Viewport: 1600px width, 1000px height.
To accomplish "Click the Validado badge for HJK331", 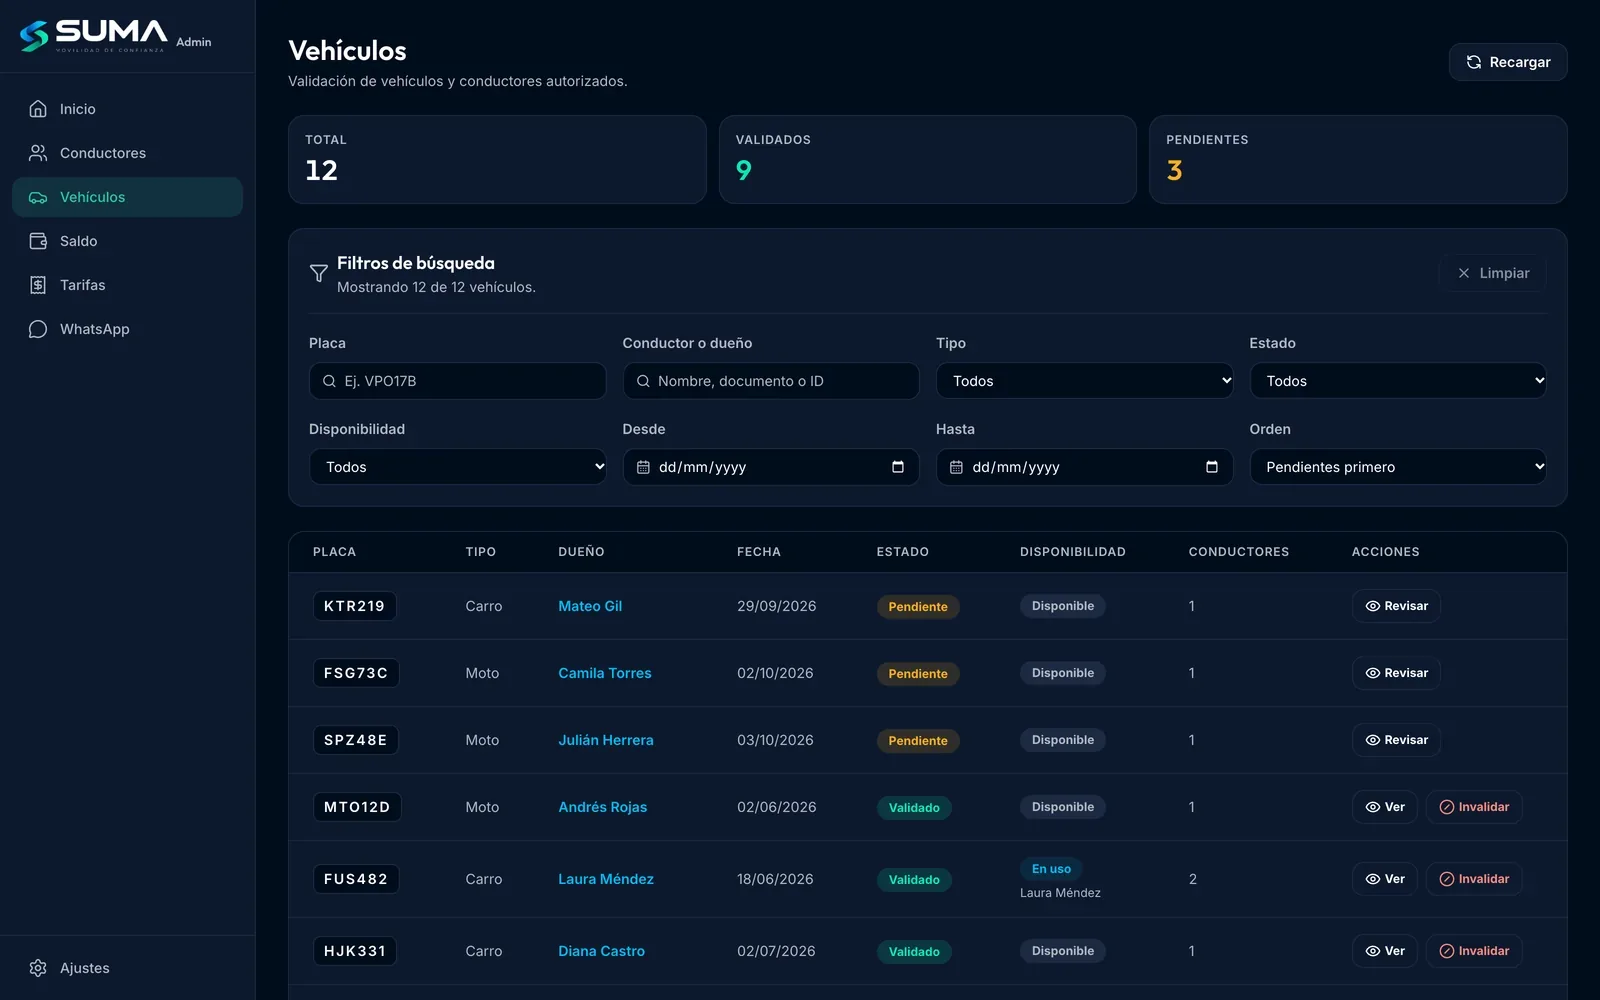I will coord(914,952).
